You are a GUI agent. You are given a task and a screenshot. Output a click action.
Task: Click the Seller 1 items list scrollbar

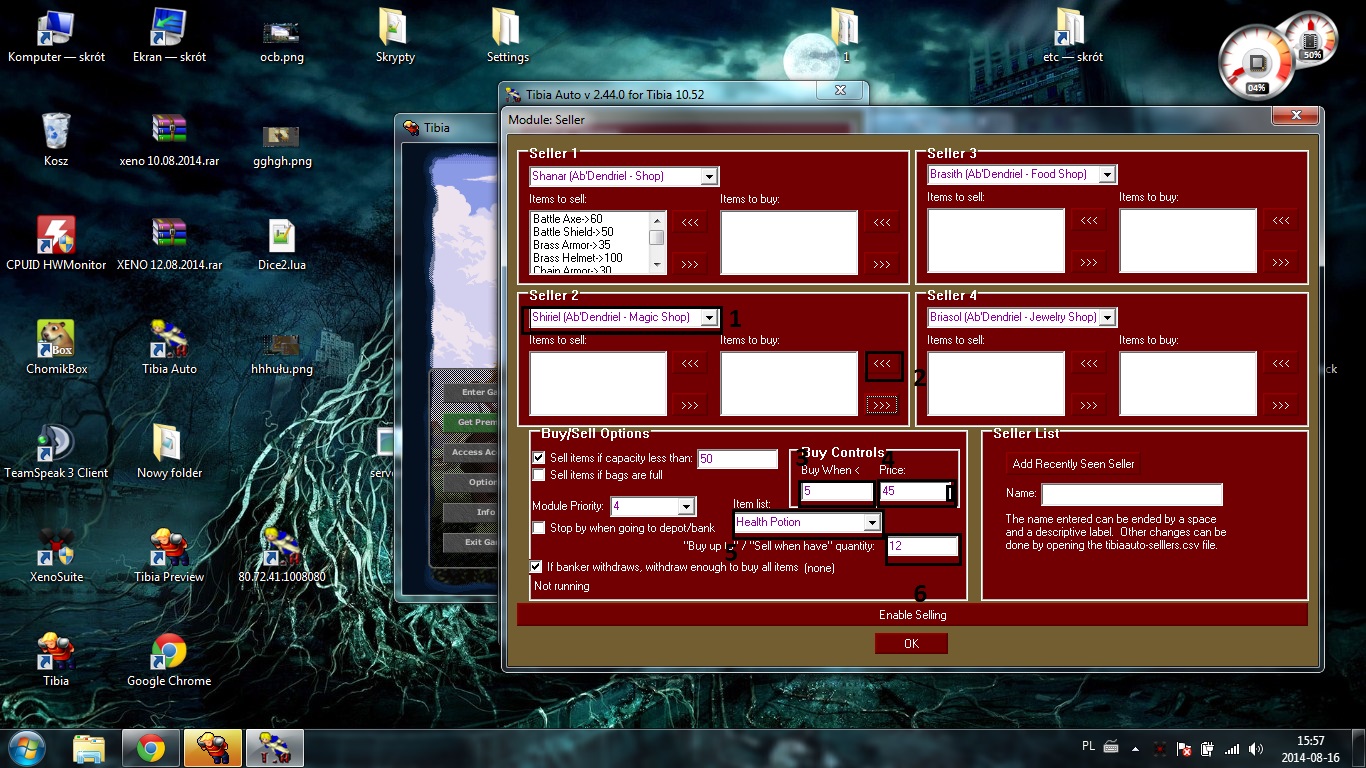click(657, 242)
